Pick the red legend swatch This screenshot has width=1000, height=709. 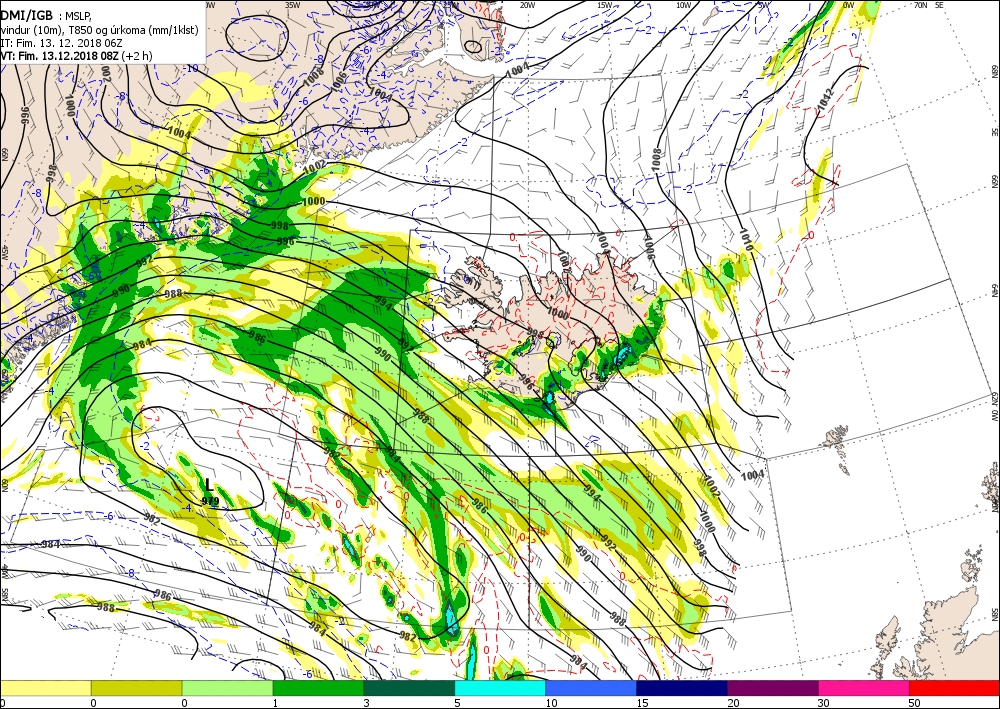coord(954,688)
